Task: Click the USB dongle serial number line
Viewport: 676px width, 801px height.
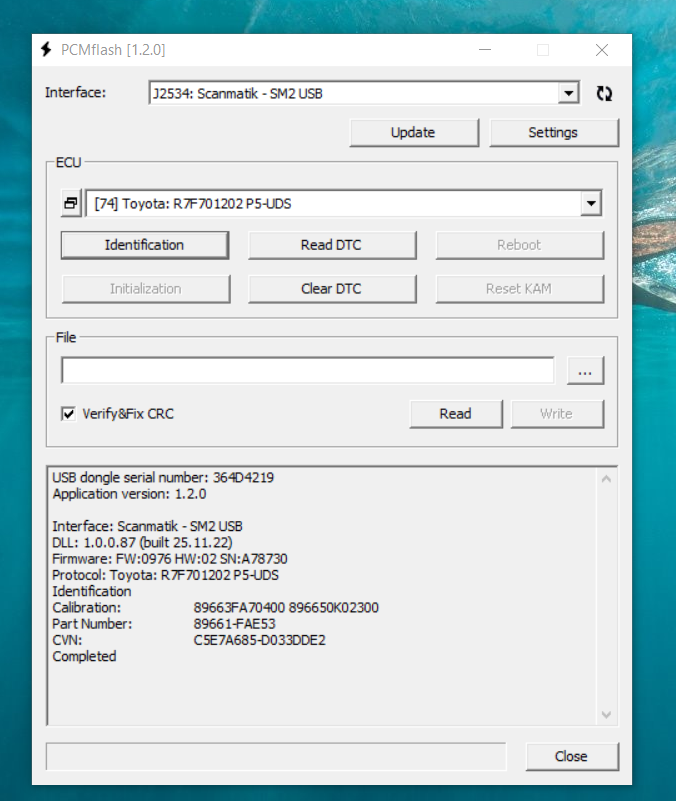Action: pos(163,478)
